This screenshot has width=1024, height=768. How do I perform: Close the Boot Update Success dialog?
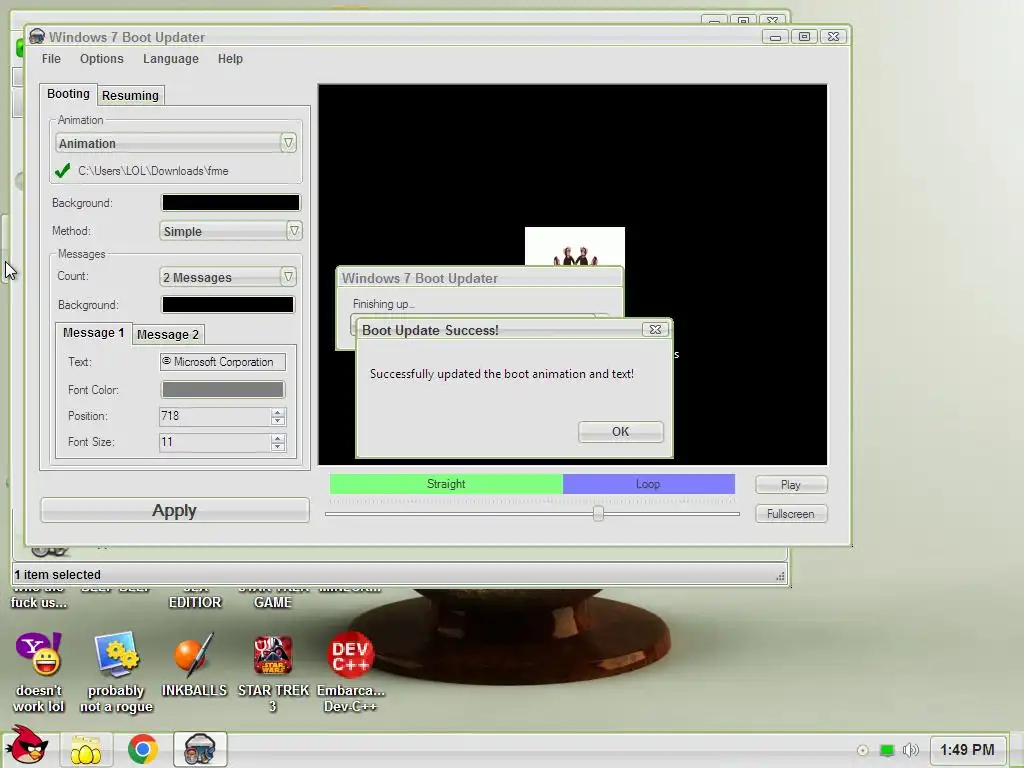click(x=655, y=329)
